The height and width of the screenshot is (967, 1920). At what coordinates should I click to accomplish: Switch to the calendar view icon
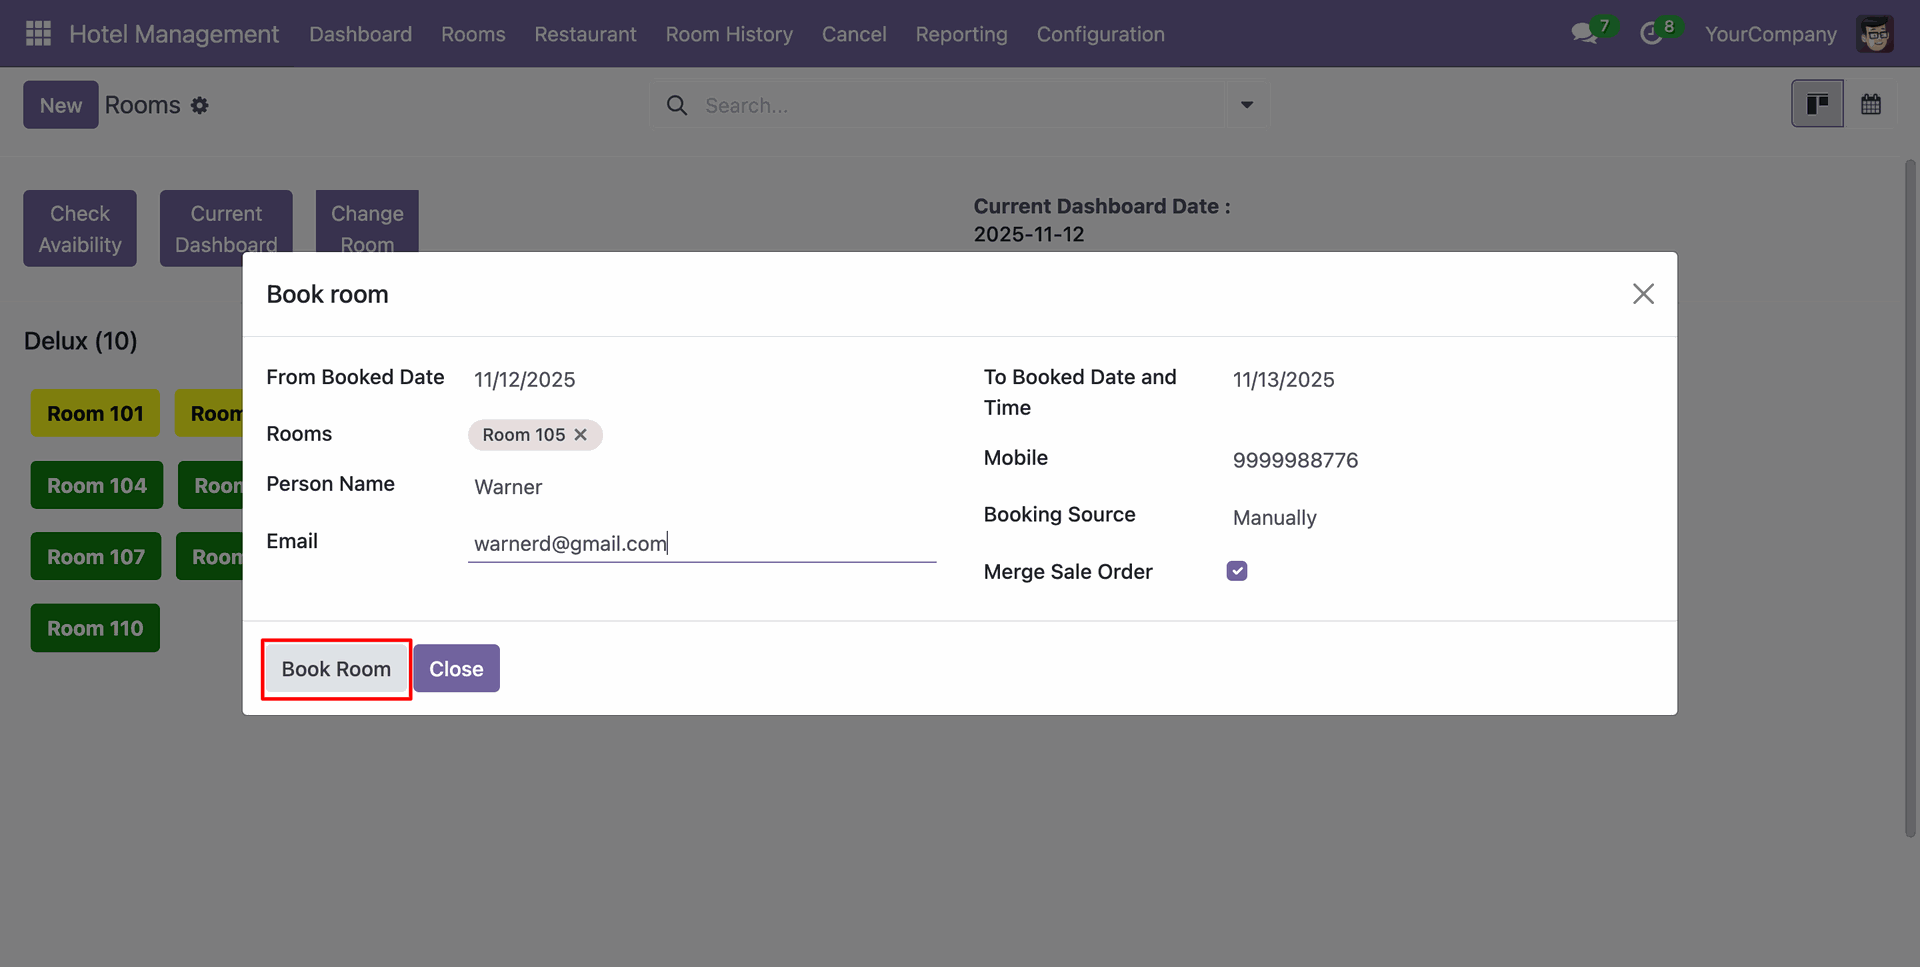[1870, 104]
